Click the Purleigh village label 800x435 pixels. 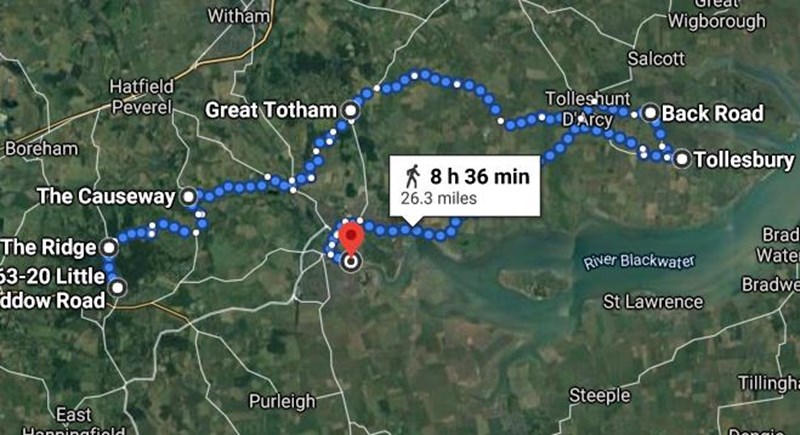click(282, 402)
